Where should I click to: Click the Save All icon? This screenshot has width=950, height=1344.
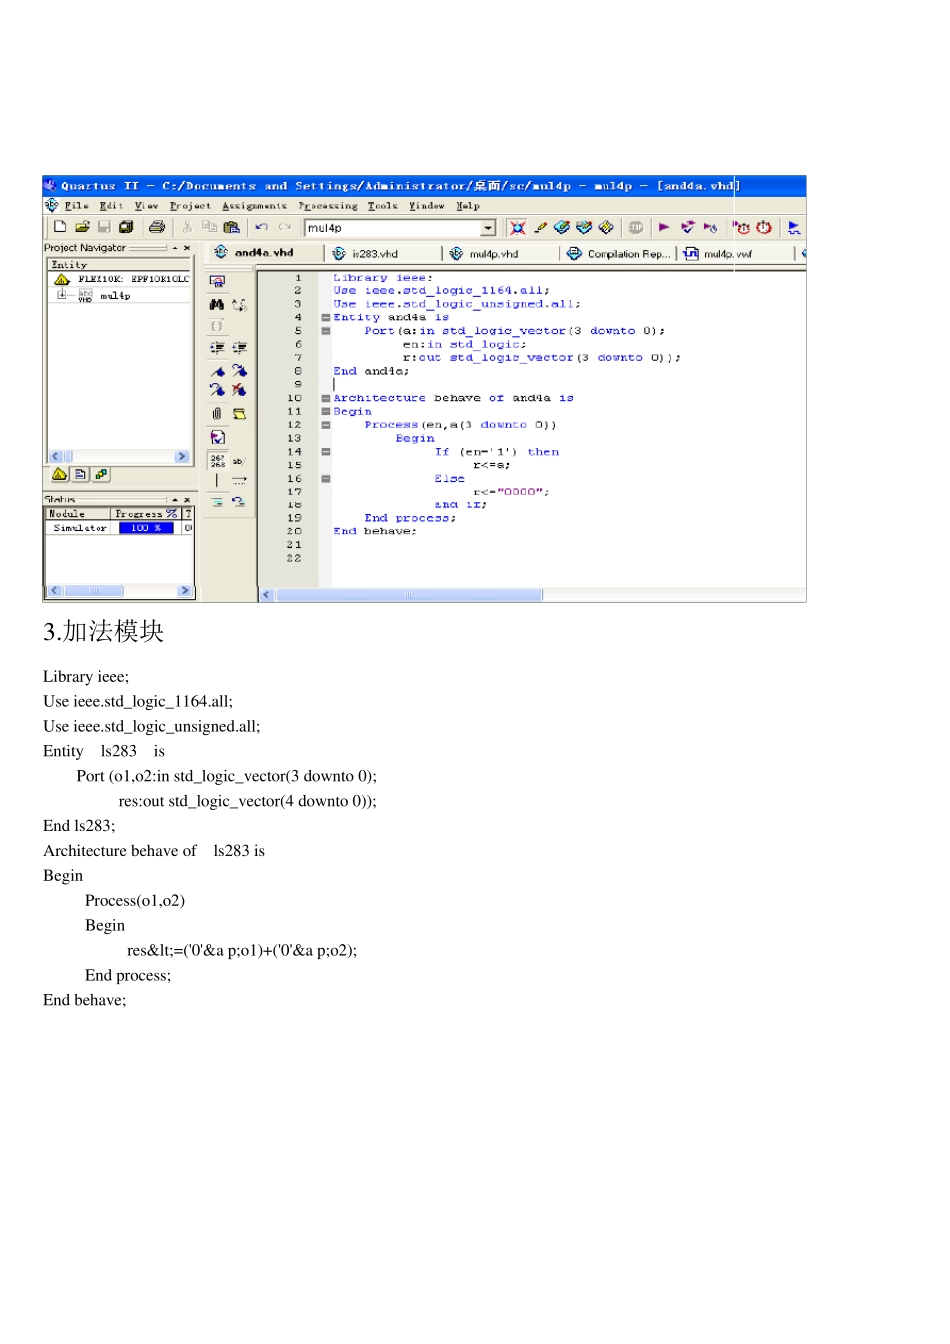coord(126,227)
